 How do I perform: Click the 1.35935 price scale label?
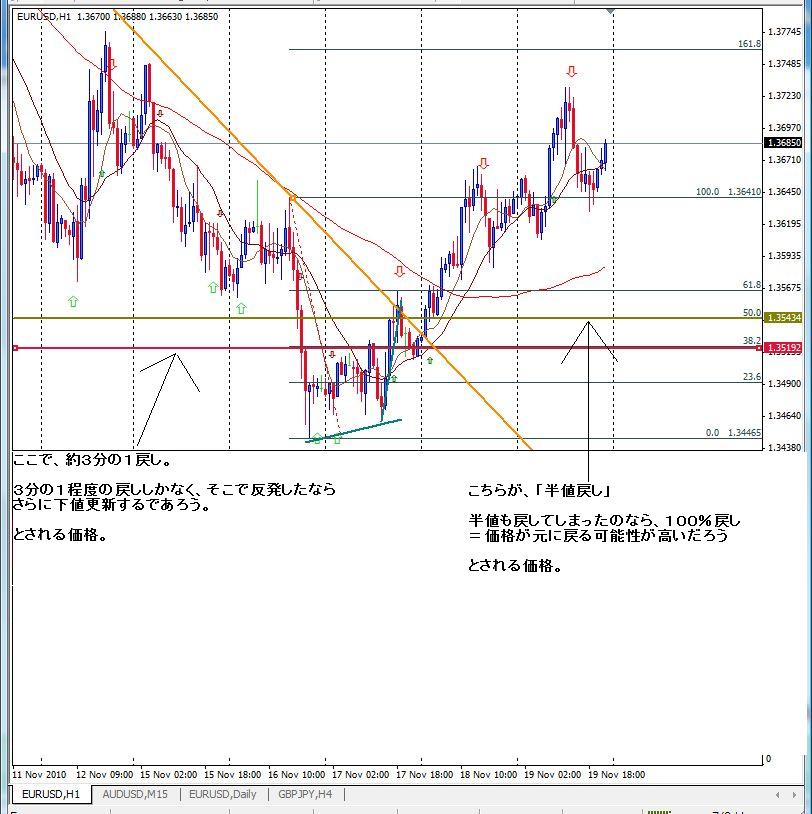coord(784,255)
